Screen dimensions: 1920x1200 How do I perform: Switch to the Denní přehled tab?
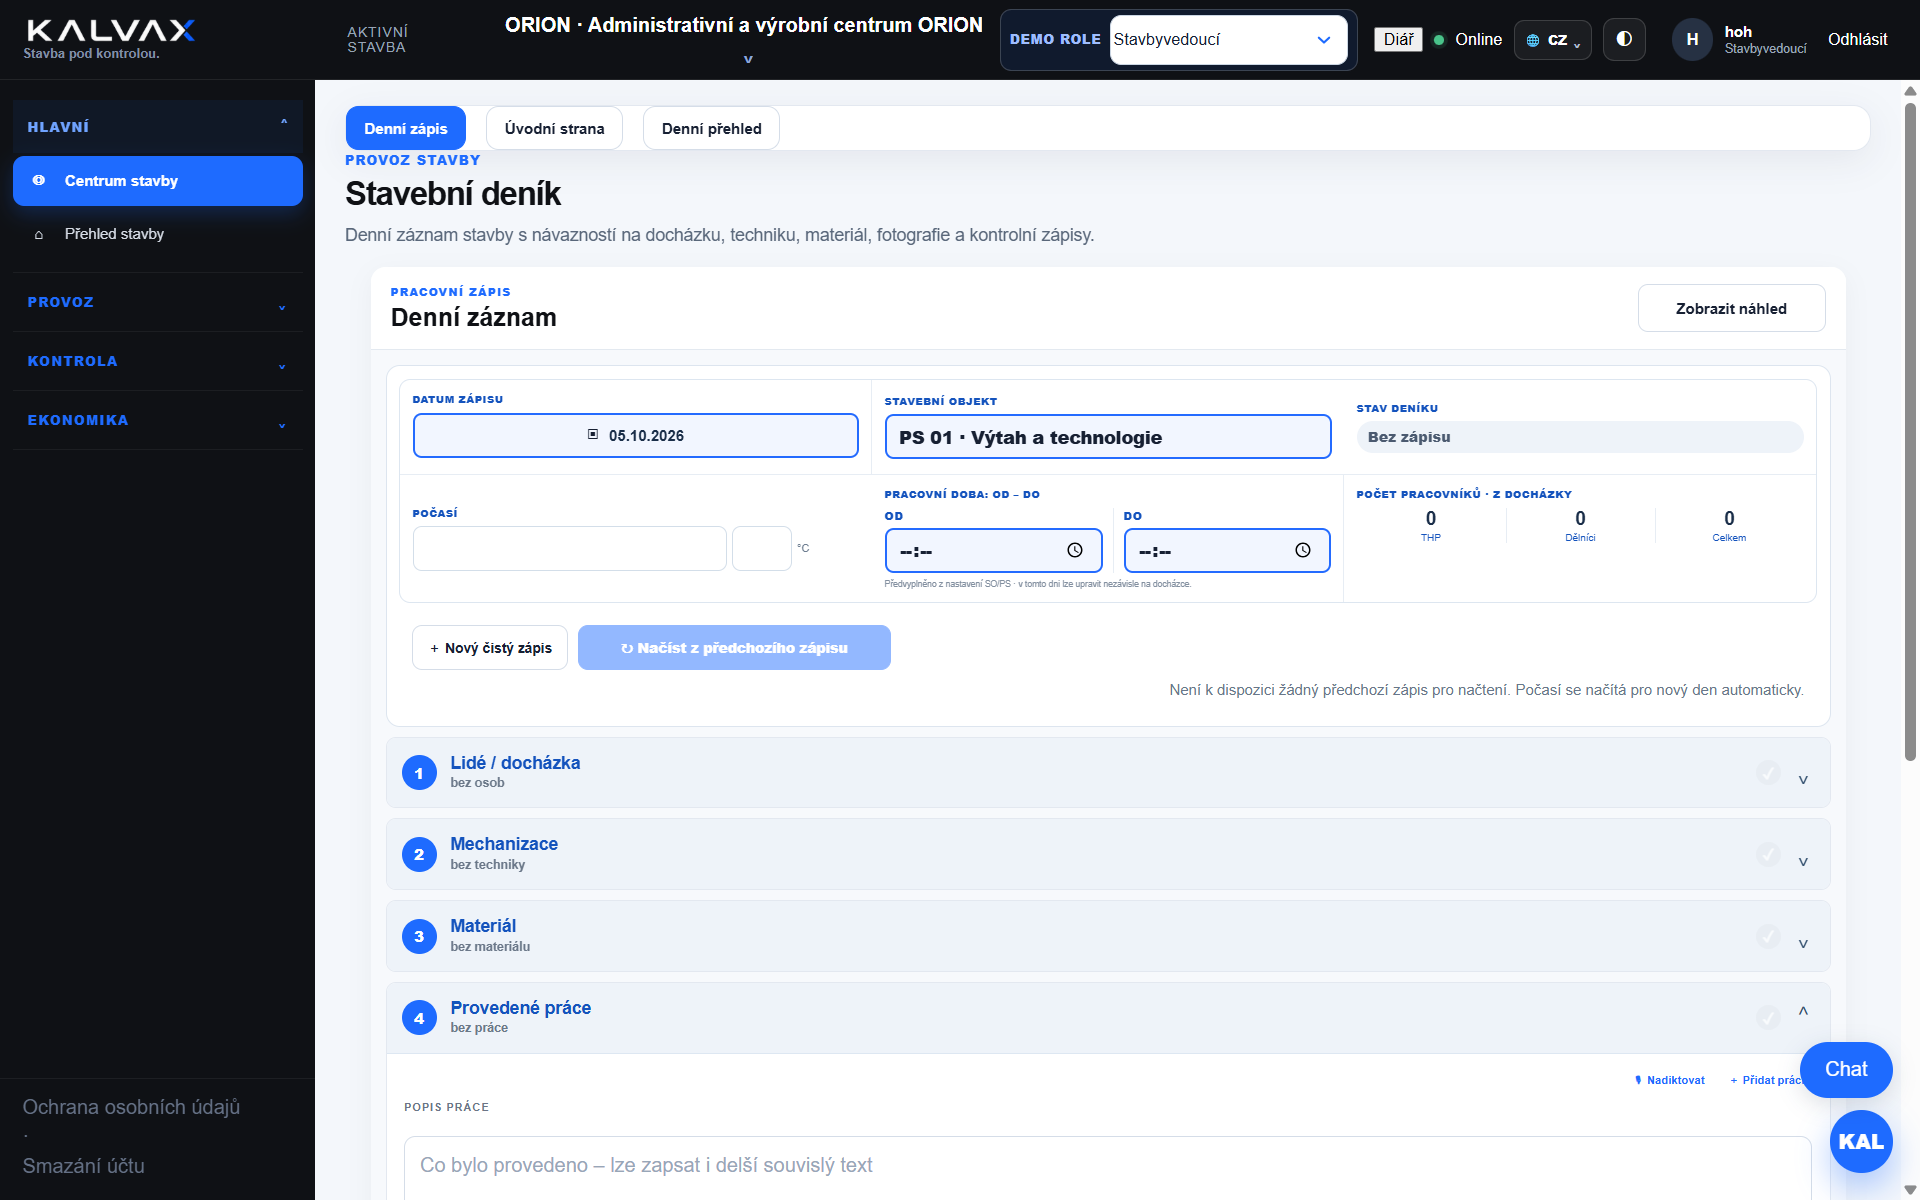pyautogui.click(x=711, y=128)
